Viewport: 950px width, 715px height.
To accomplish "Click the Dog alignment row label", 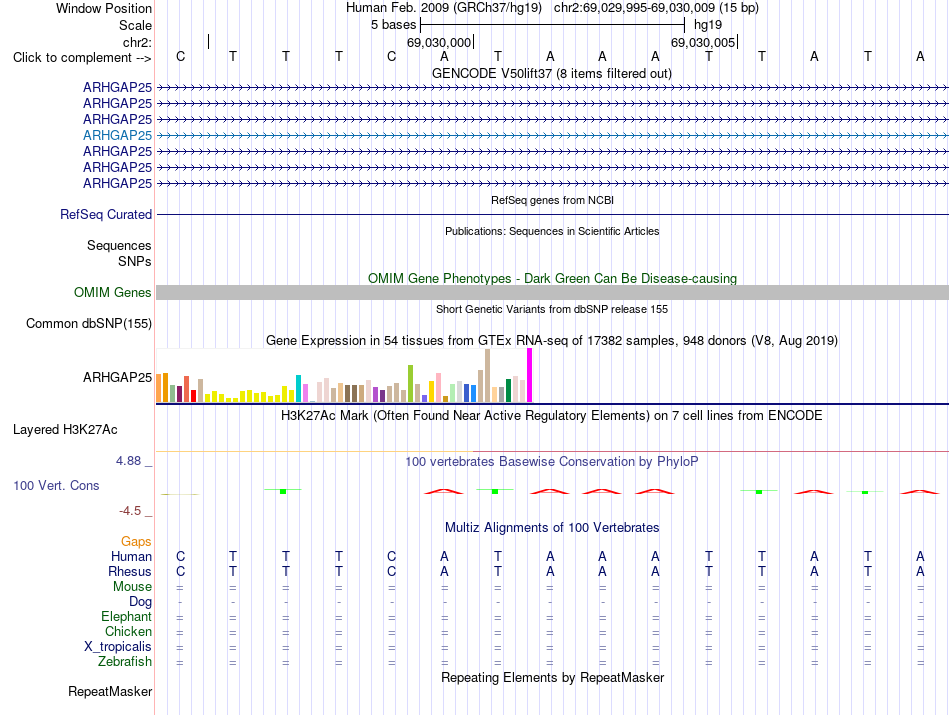I will click(x=141, y=602).
